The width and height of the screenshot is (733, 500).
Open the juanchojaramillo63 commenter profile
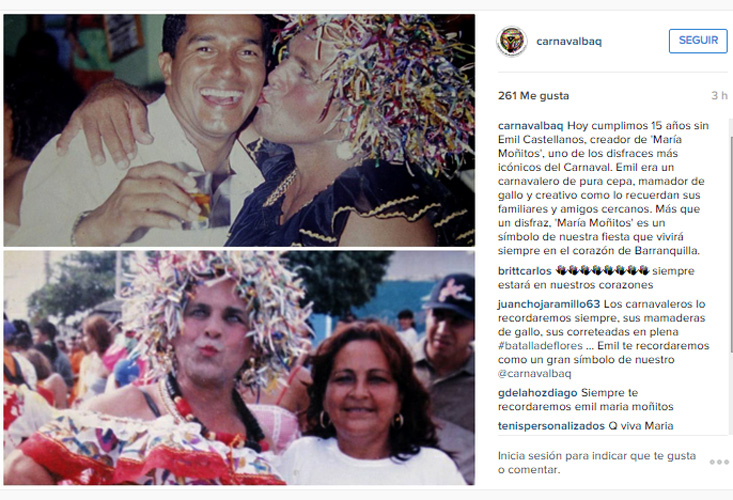click(549, 304)
